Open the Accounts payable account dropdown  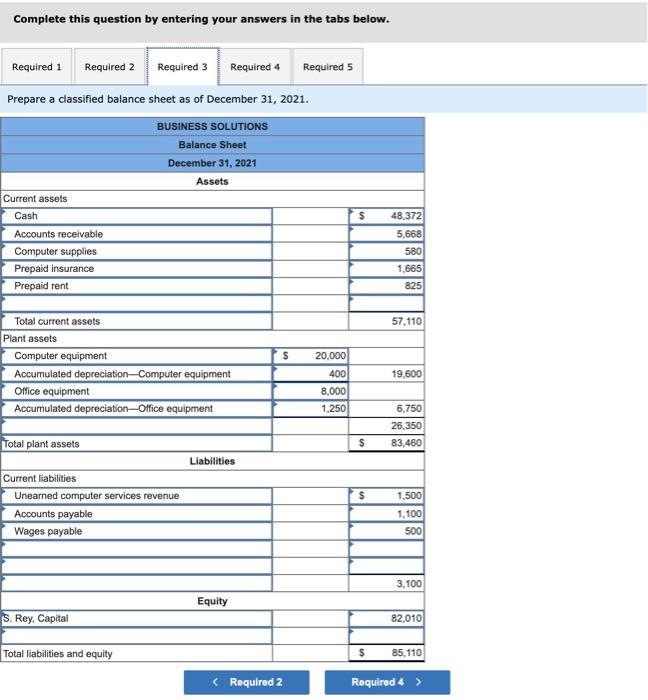point(137,514)
